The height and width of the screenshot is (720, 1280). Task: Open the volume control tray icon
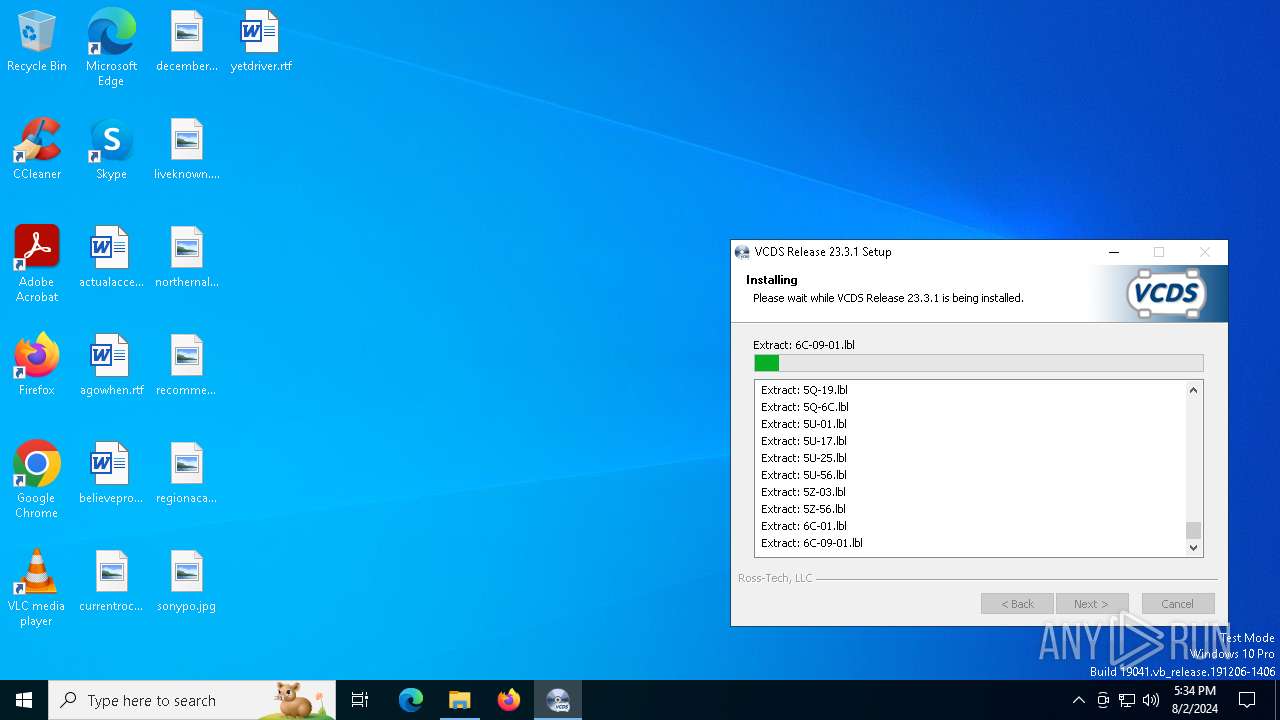(x=1151, y=700)
